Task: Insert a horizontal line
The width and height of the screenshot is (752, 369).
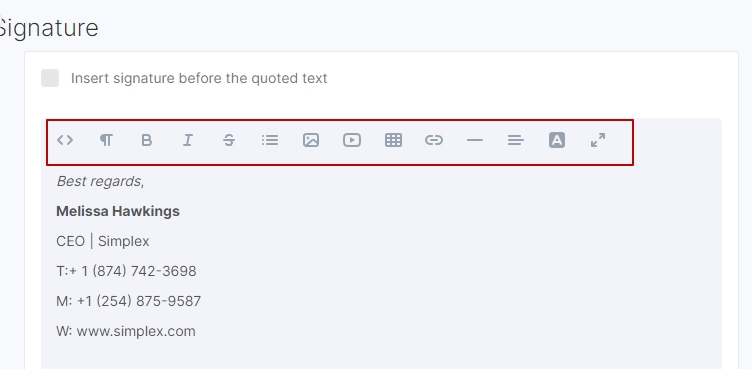Action: coord(475,140)
